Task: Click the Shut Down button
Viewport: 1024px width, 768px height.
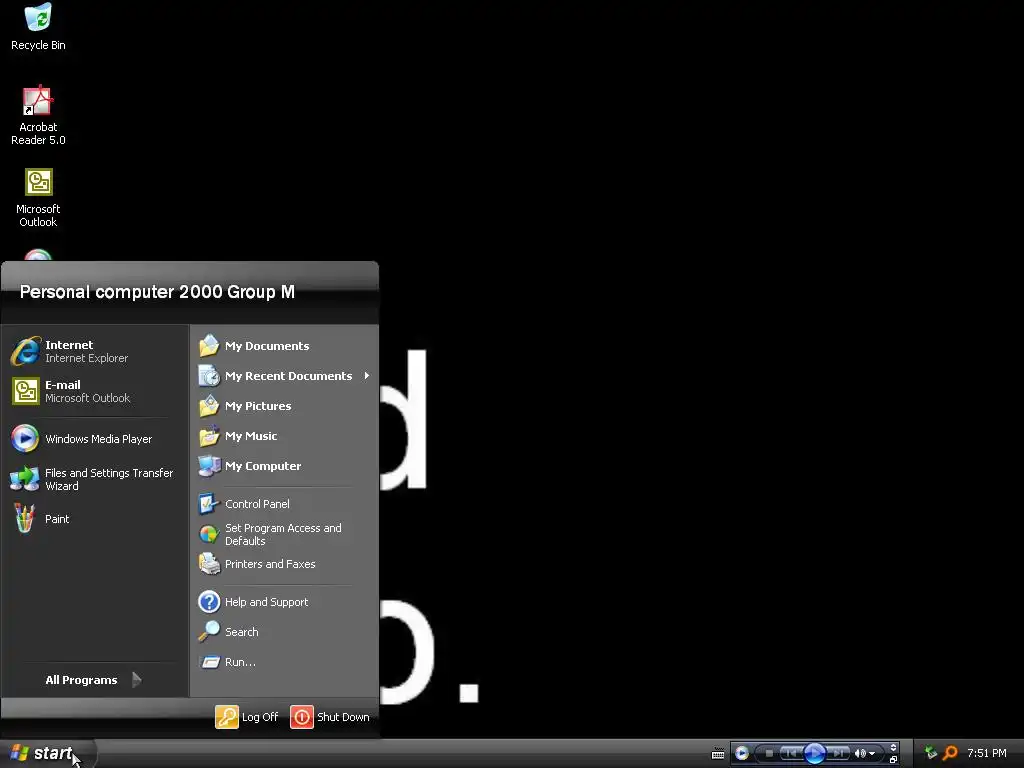Action: tap(330, 716)
